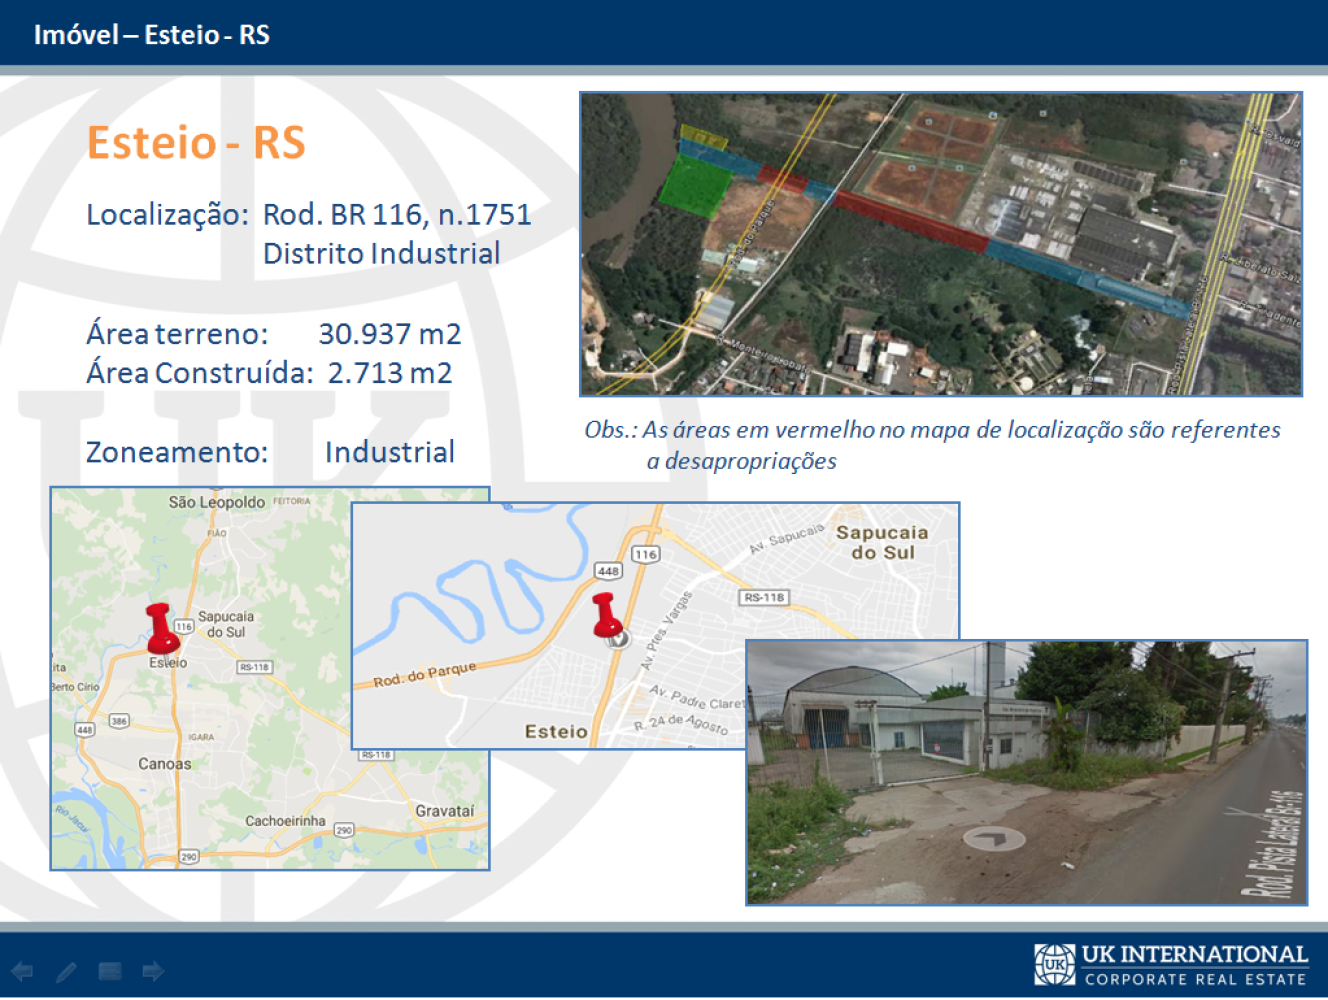Open the slideshow menu icon
This screenshot has width=1328, height=1000.
click(110, 971)
